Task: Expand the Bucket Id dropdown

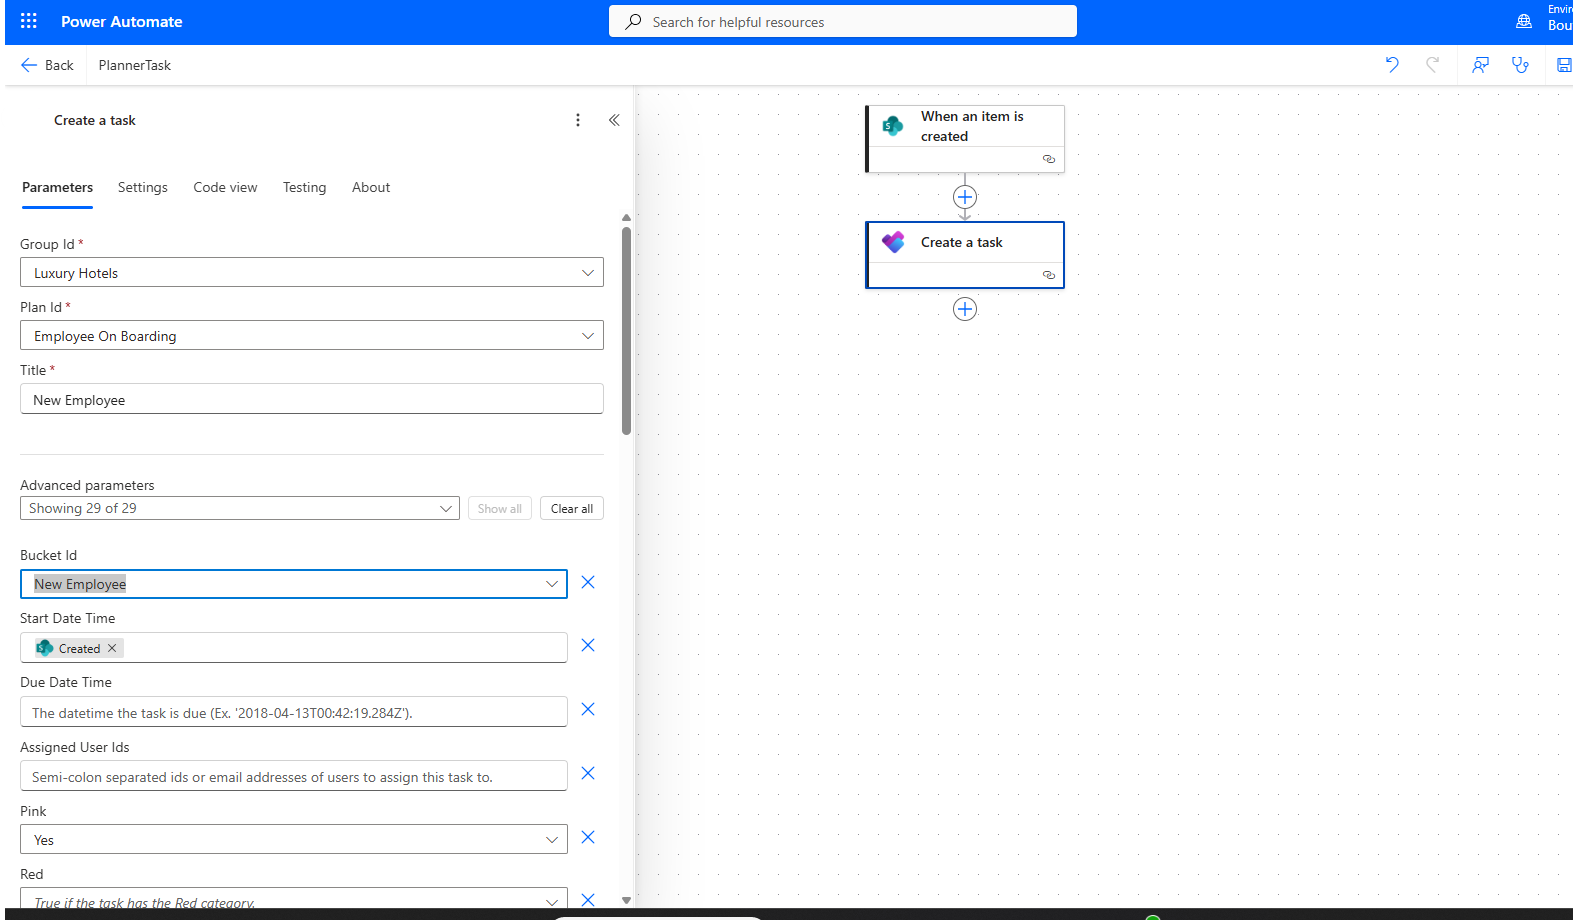Action: click(552, 584)
